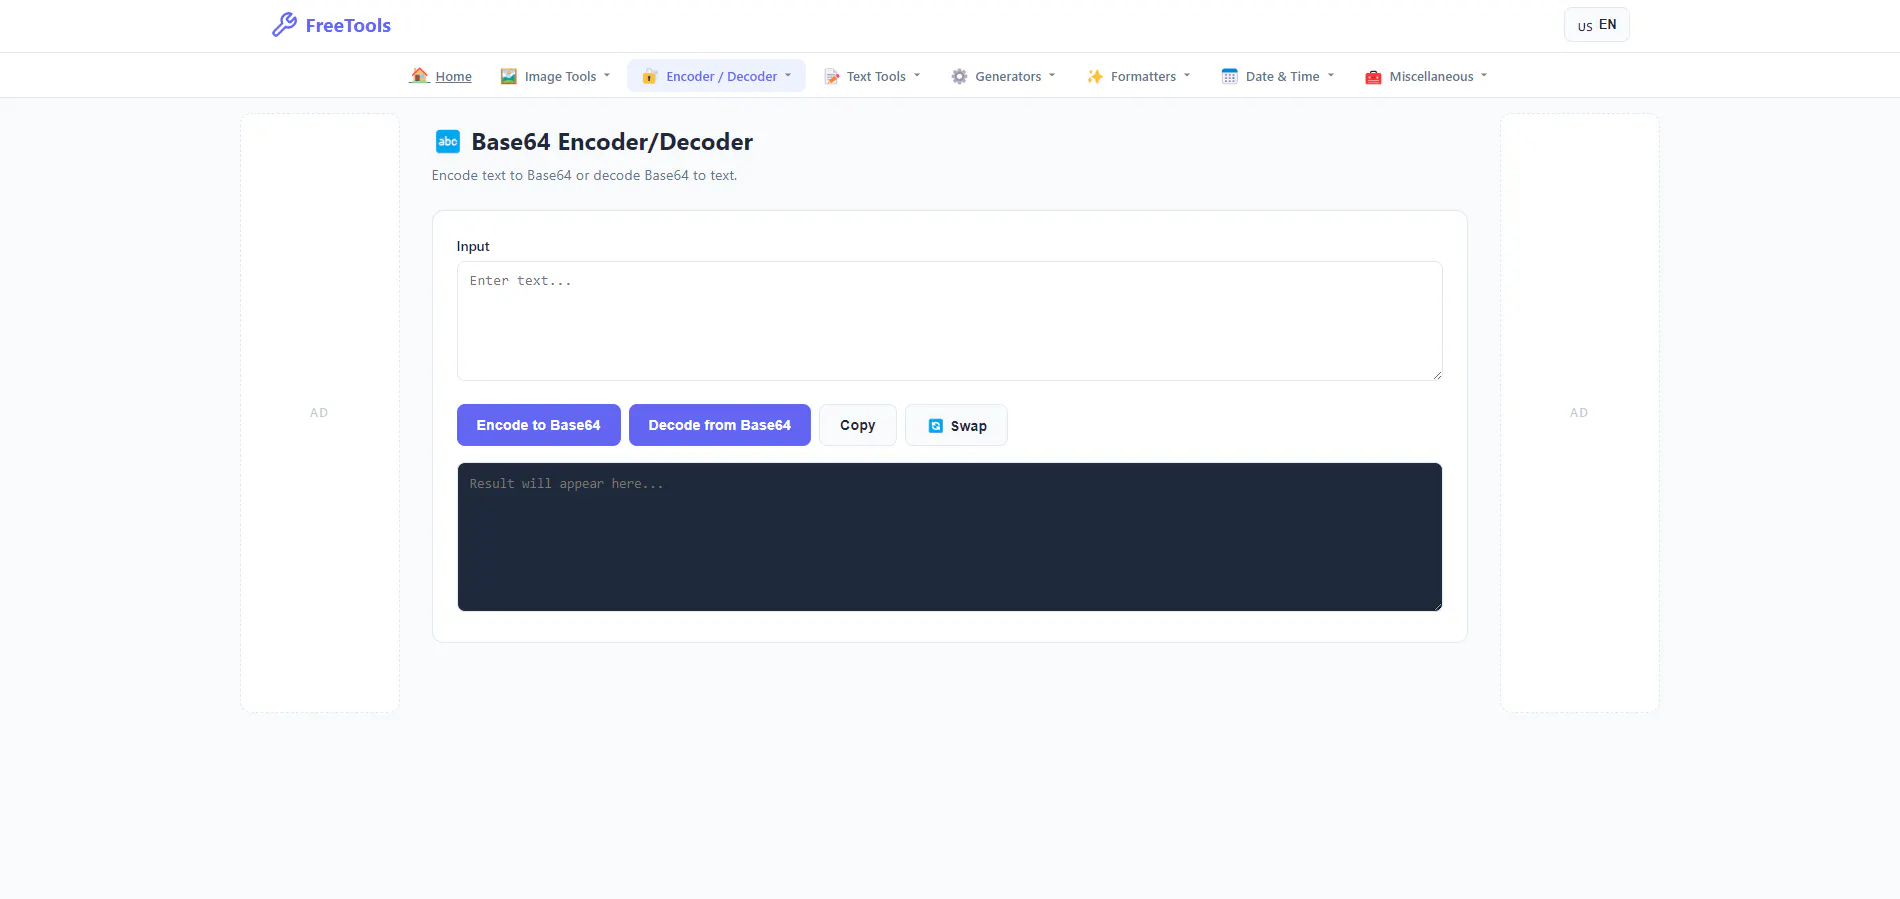
Task: Click the Input textarea resize handle
Action: click(x=1437, y=375)
